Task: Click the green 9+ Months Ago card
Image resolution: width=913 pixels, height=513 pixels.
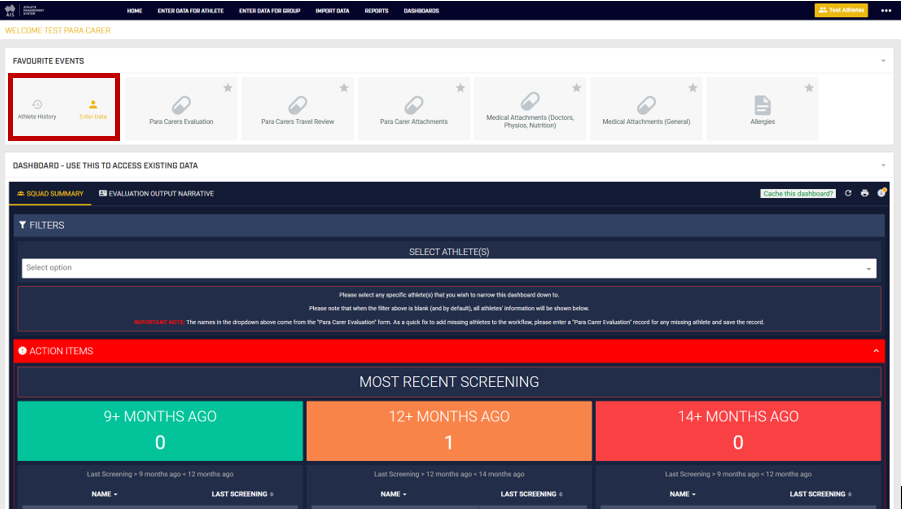Action: coord(160,431)
